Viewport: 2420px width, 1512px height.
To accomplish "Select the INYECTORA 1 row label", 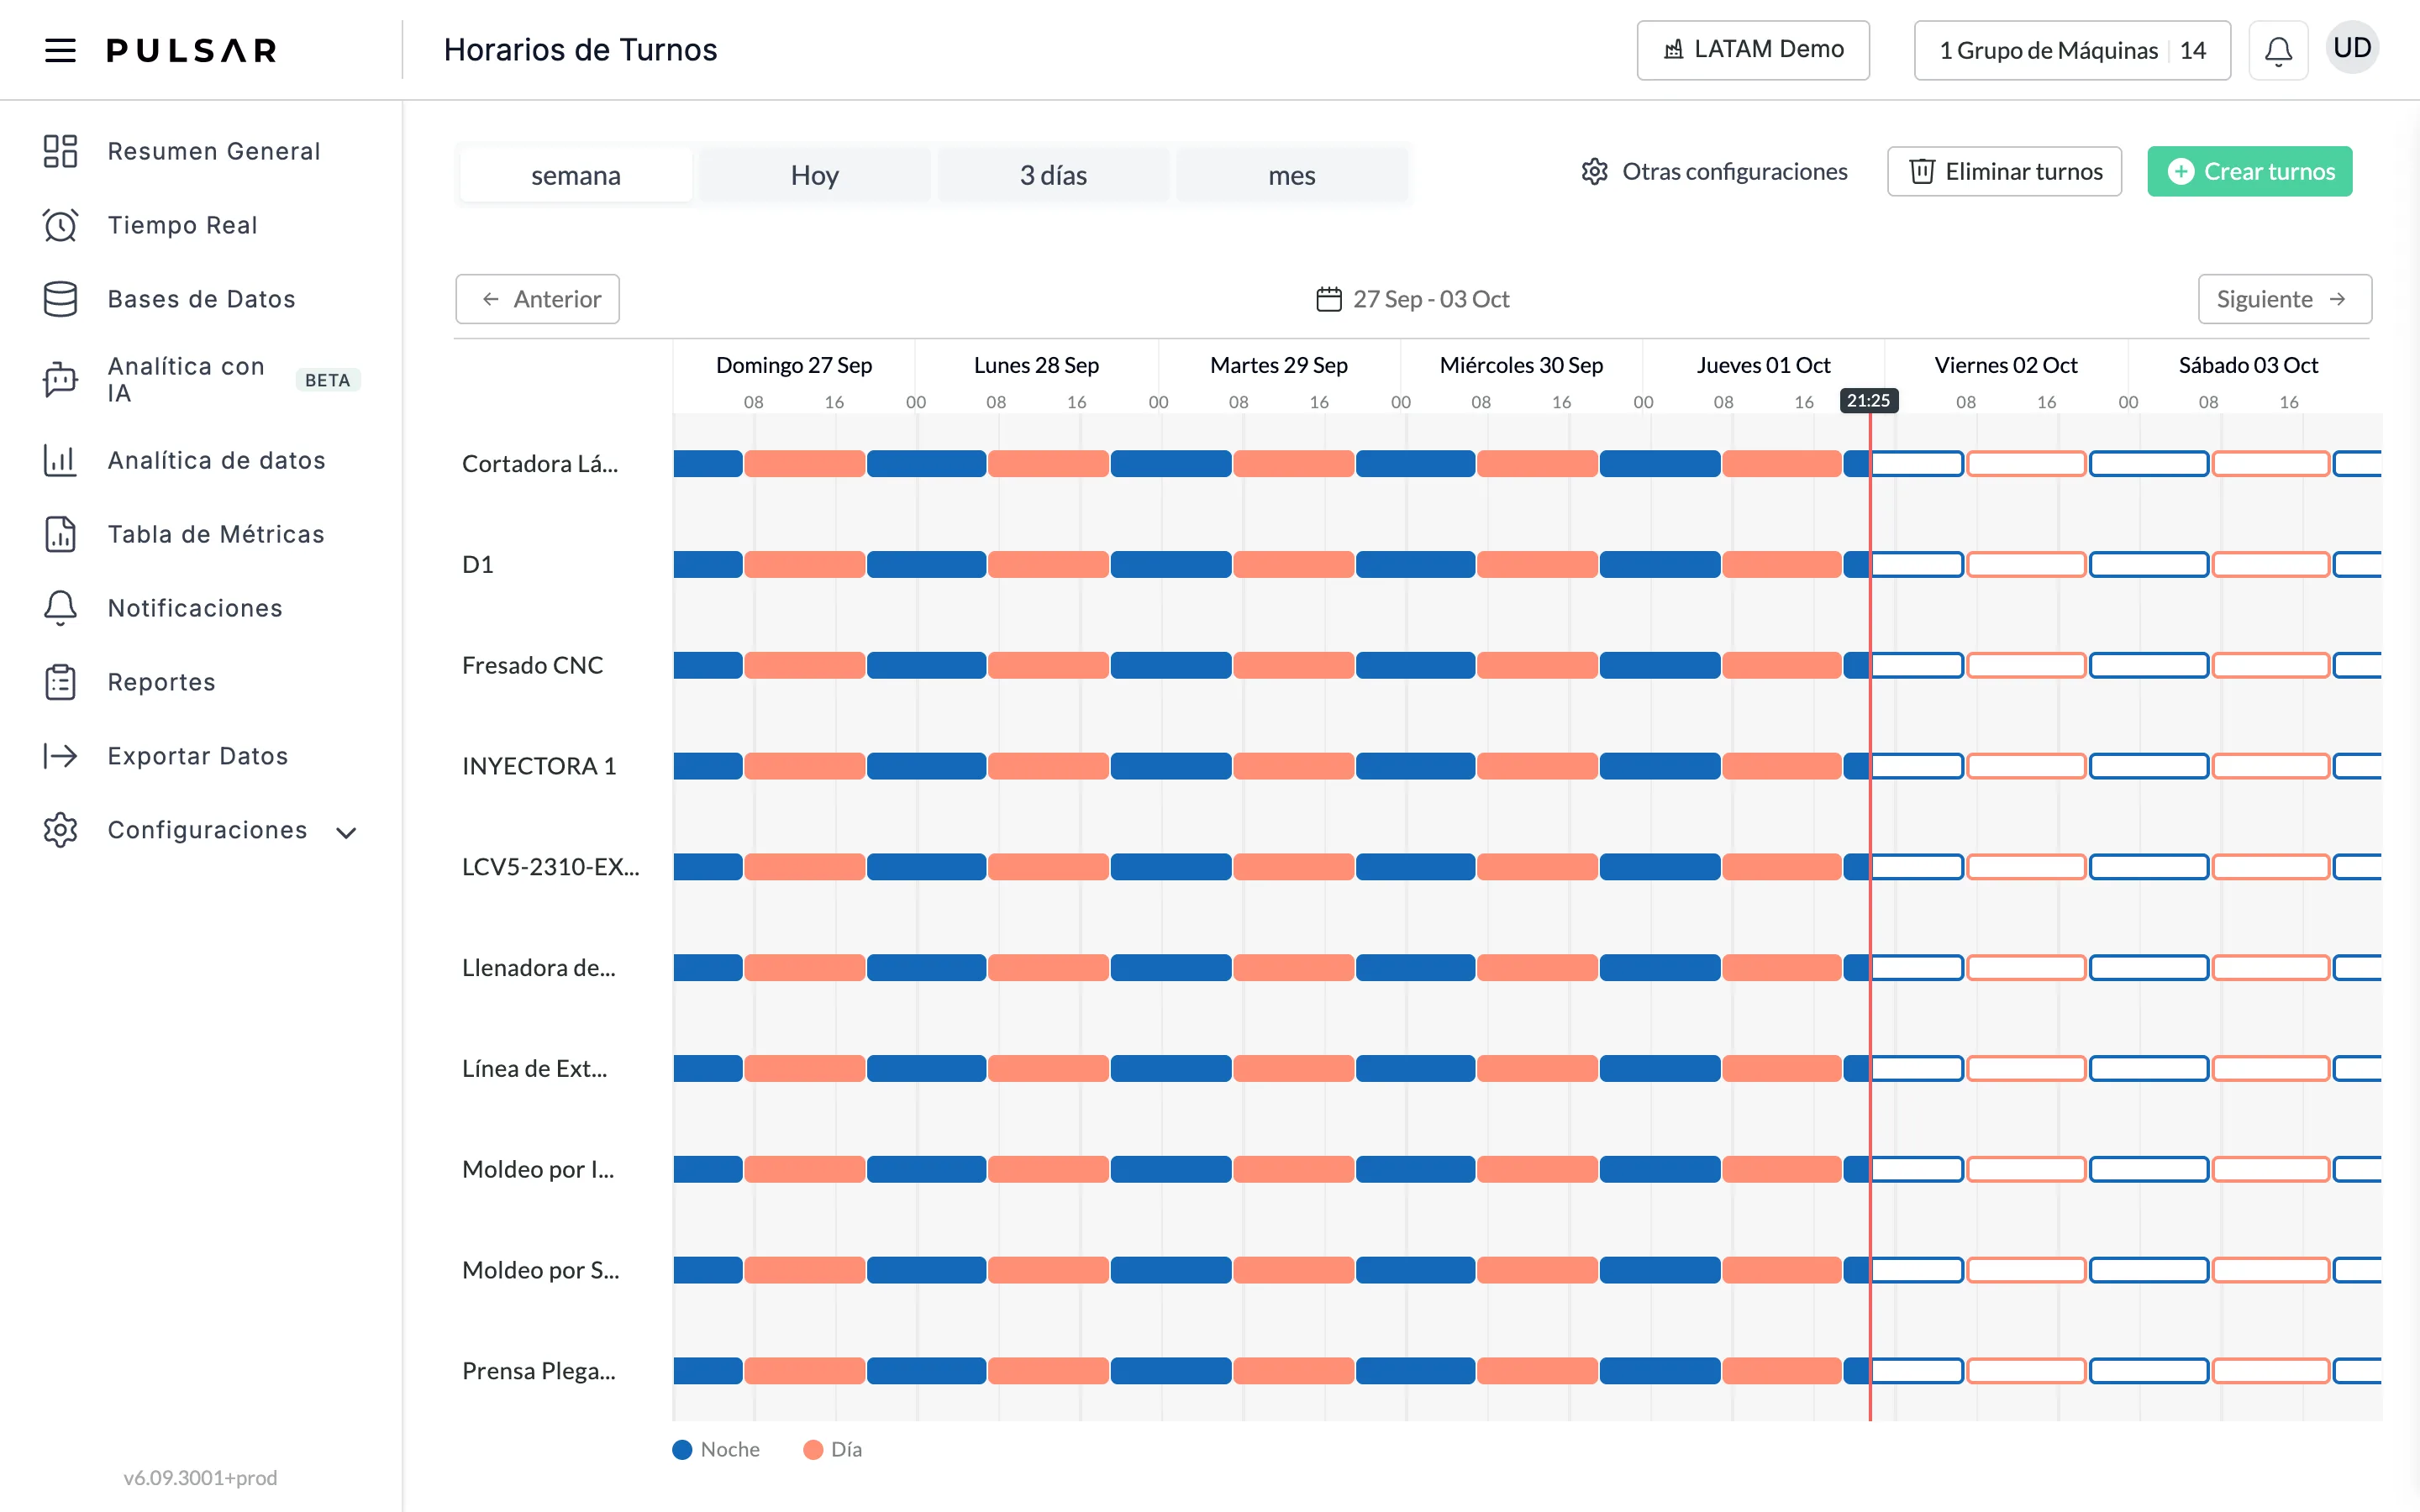I will click(x=539, y=766).
